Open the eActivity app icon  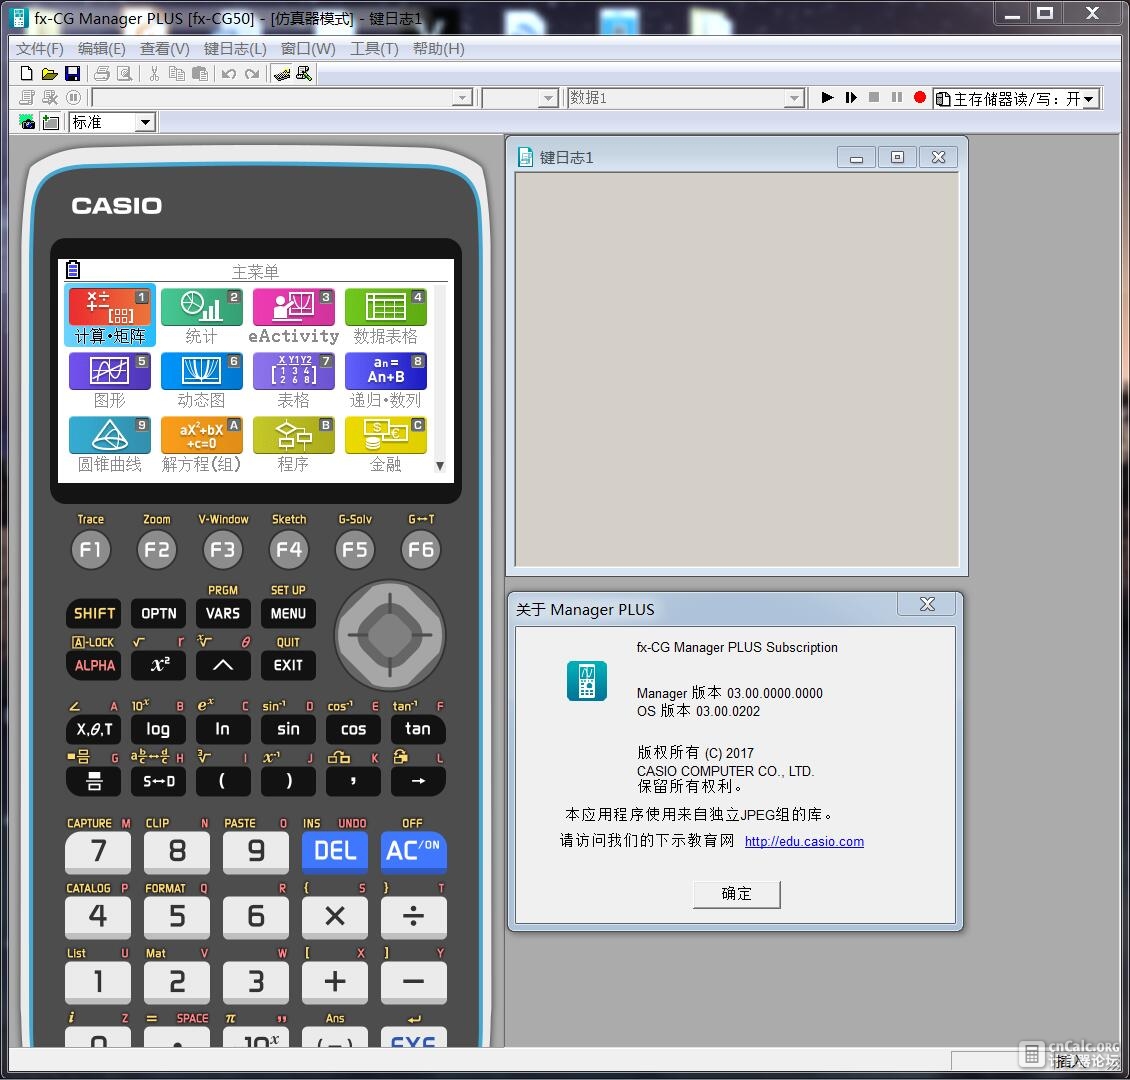click(293, 316)
